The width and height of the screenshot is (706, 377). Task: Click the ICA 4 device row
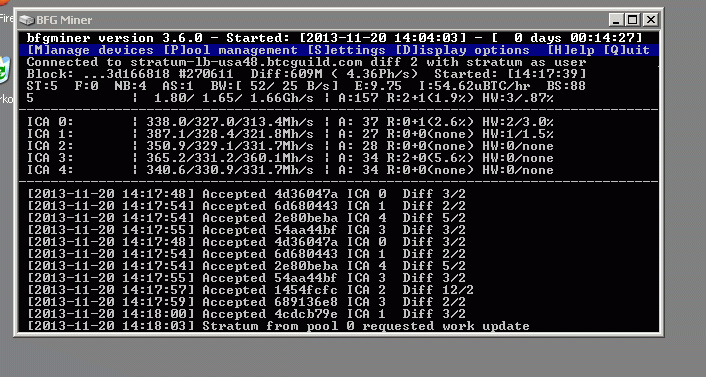tap(290, 170)
